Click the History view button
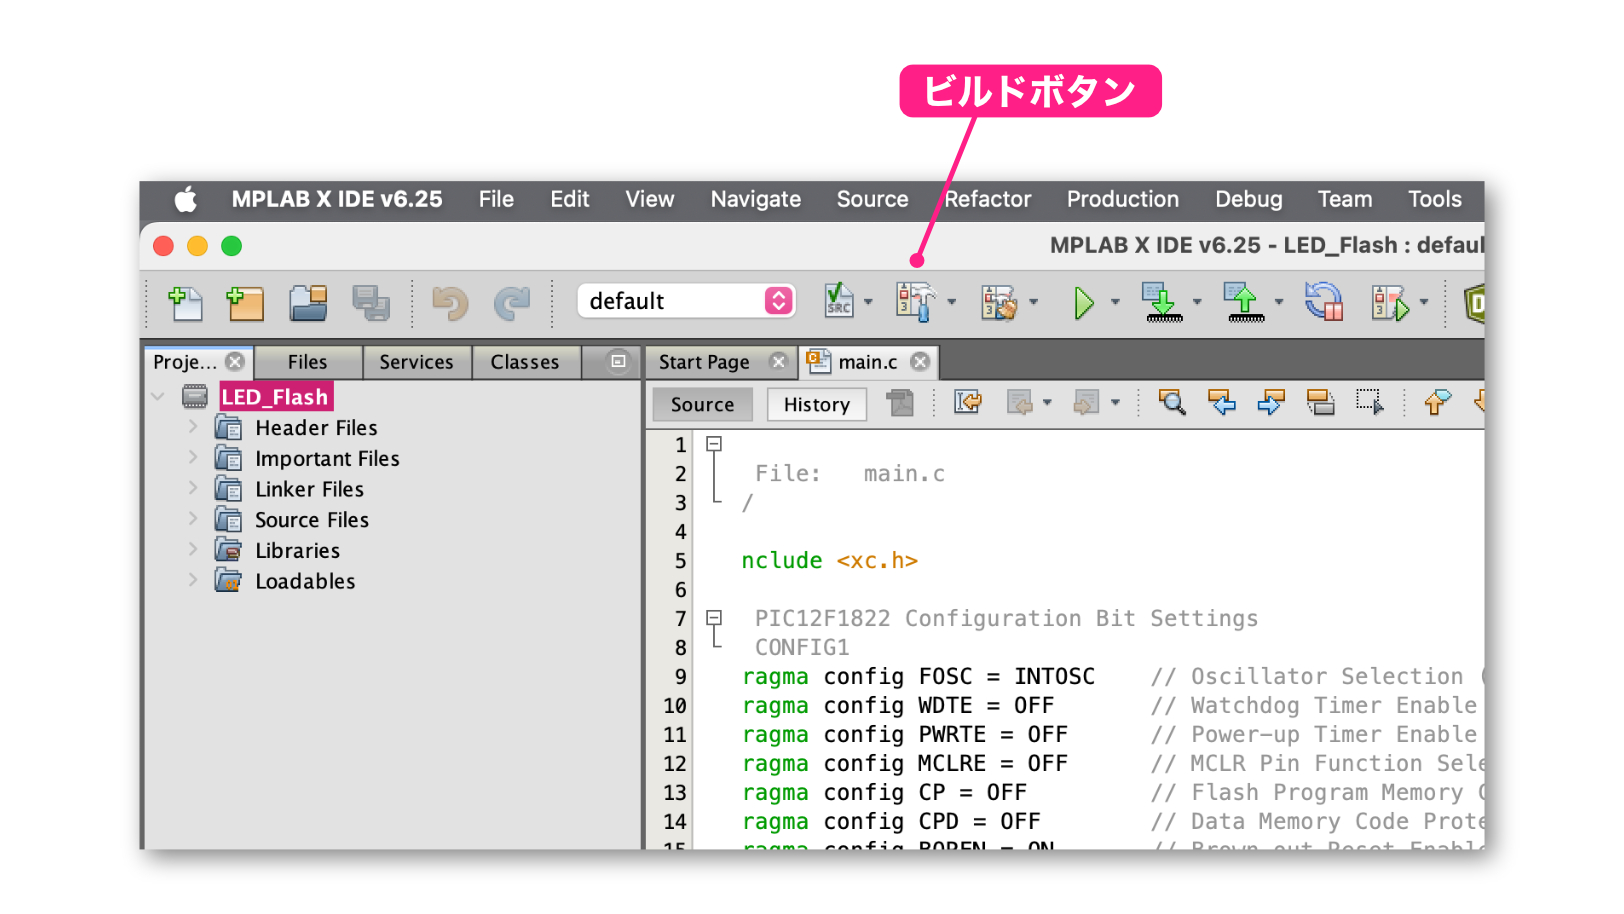This screenshot has height=914, width=1624. point(817,404)
